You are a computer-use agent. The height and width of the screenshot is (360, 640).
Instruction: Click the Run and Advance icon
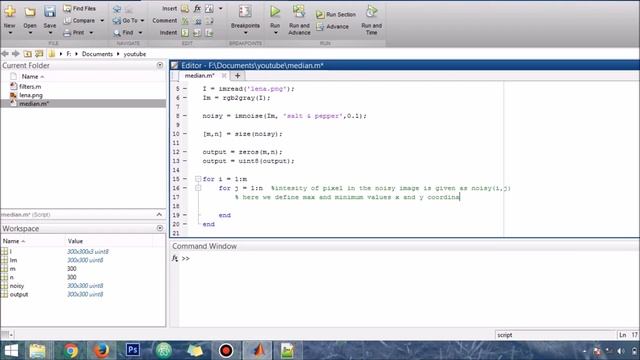[x=299, y=11]
